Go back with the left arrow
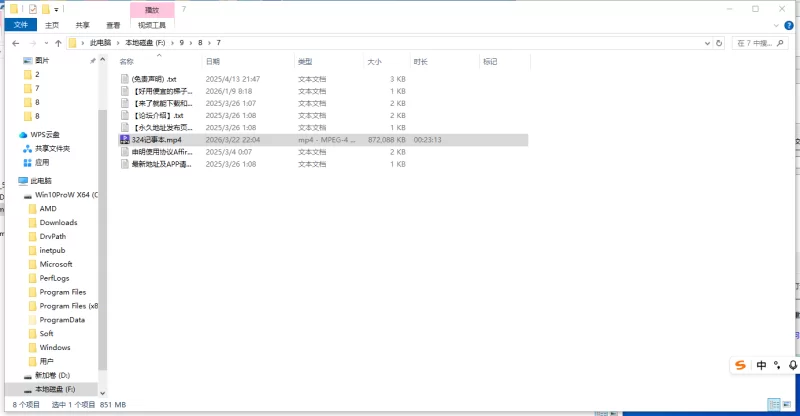This screenshot has width=800, height=416. [16, 43]
